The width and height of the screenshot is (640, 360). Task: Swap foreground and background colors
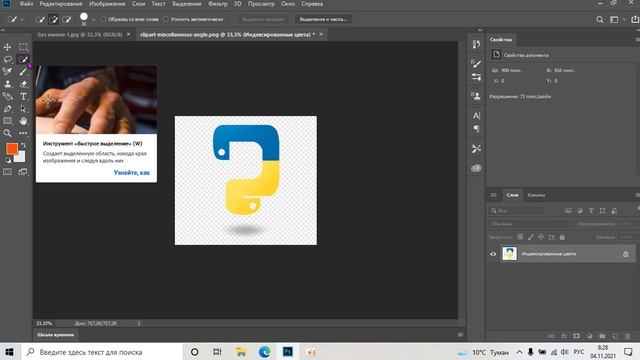pyautogui.click(x=23, y=145)
